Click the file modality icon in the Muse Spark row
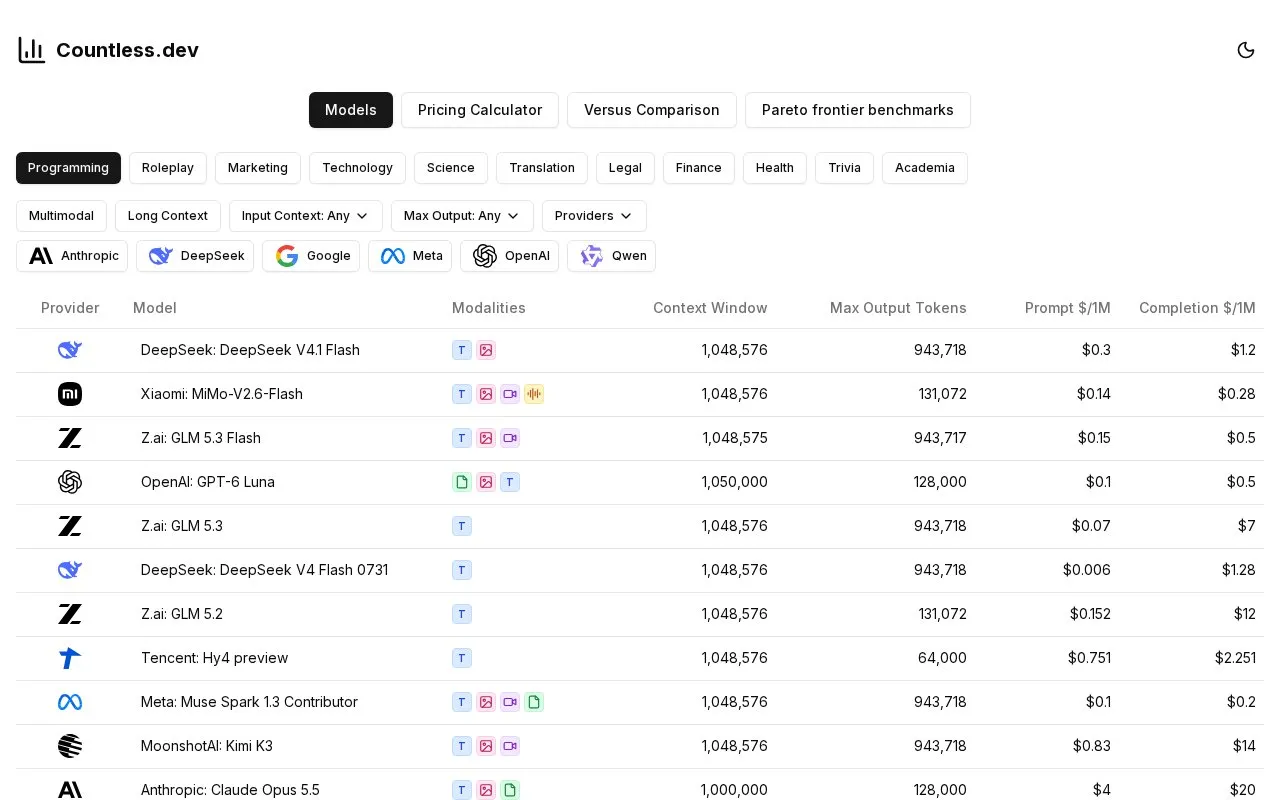1280x800 pixels. (x=534, y=702)
